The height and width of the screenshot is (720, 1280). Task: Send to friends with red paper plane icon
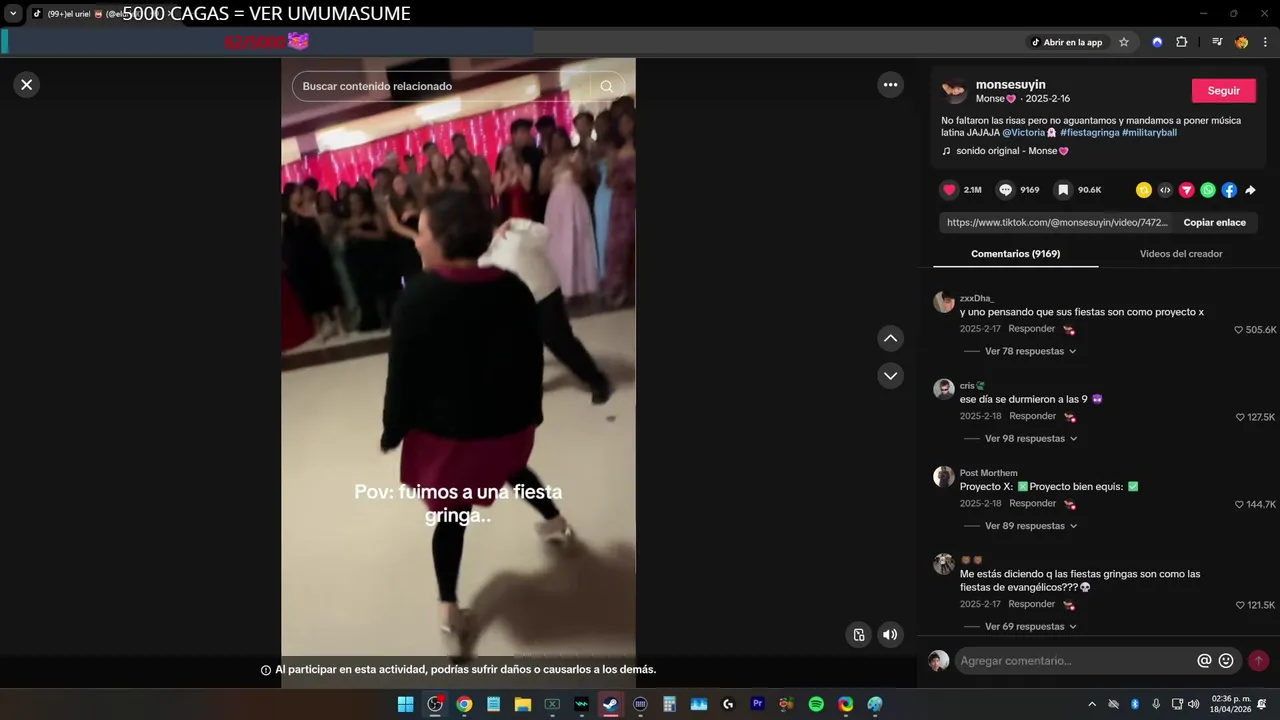pos(1186,190)
